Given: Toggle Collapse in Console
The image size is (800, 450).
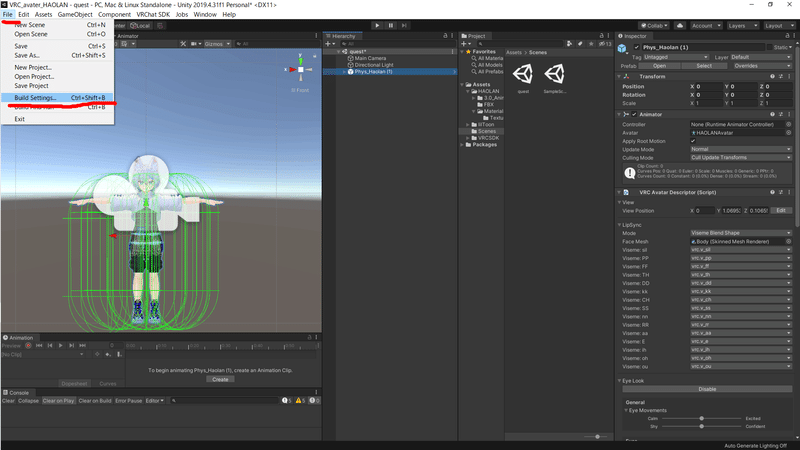Looking at the screenshot, I should tap(29, 401).
